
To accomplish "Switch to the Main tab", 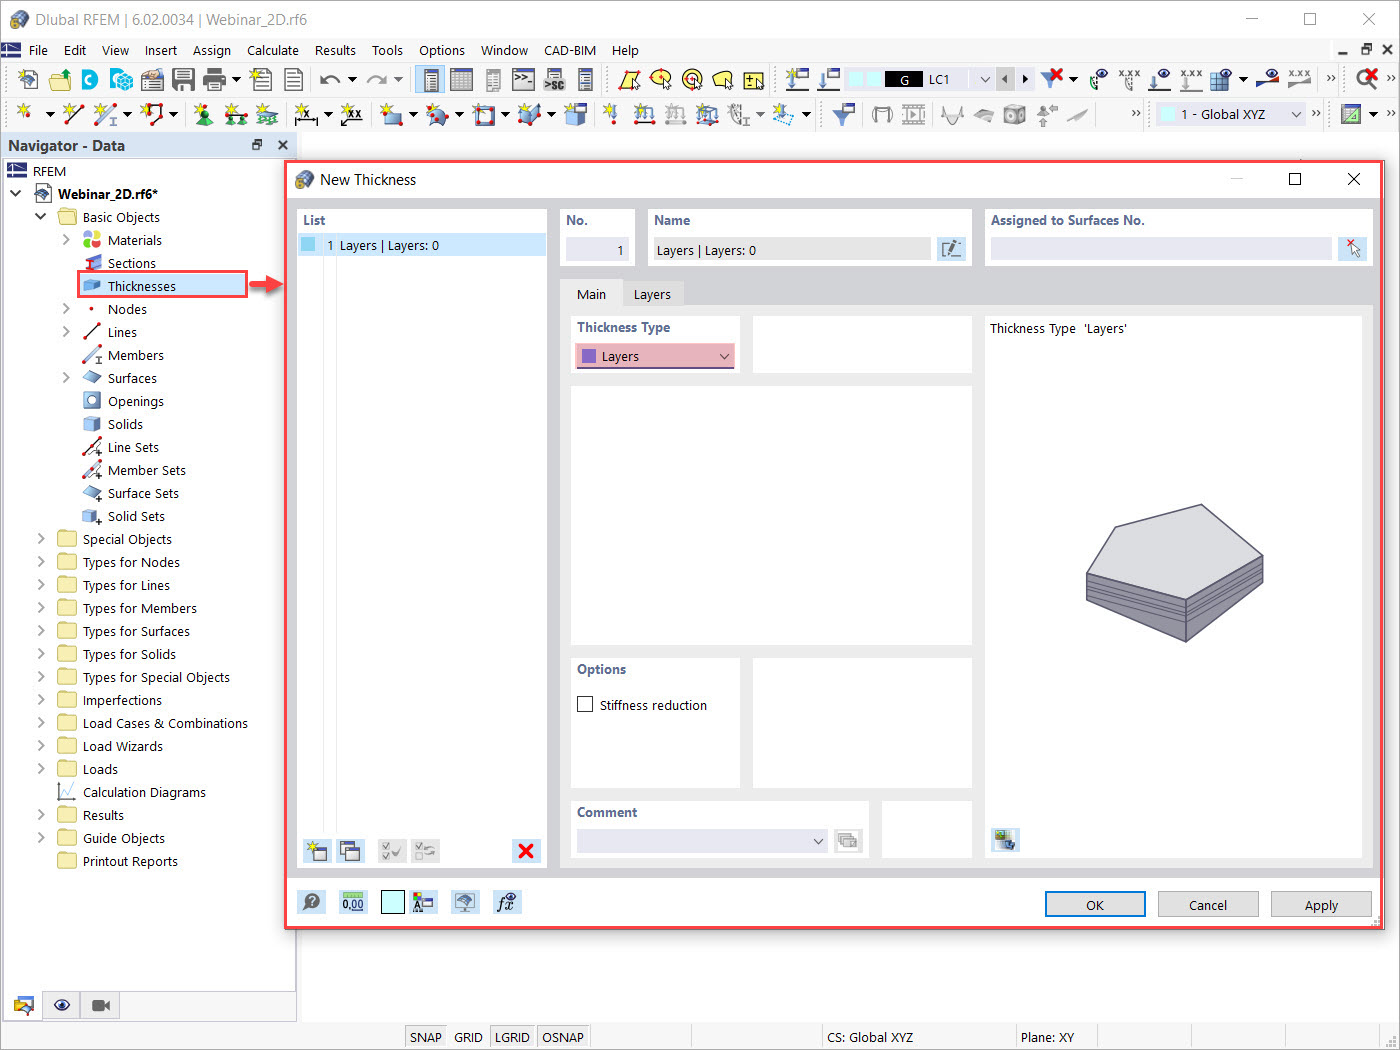I will coord(591,294).
